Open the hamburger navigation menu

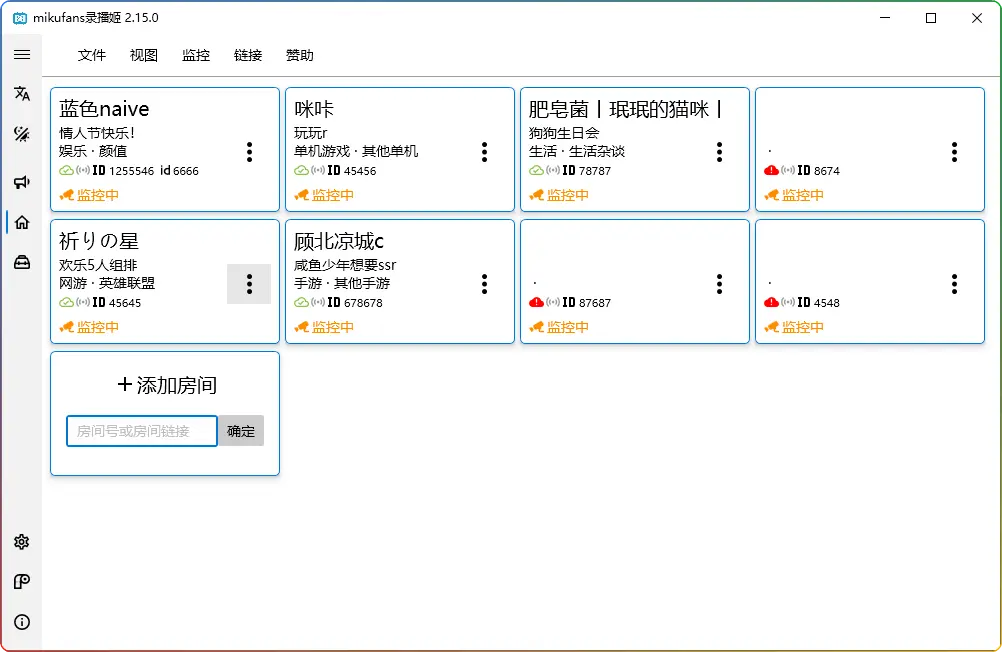[x=22, y=55]
